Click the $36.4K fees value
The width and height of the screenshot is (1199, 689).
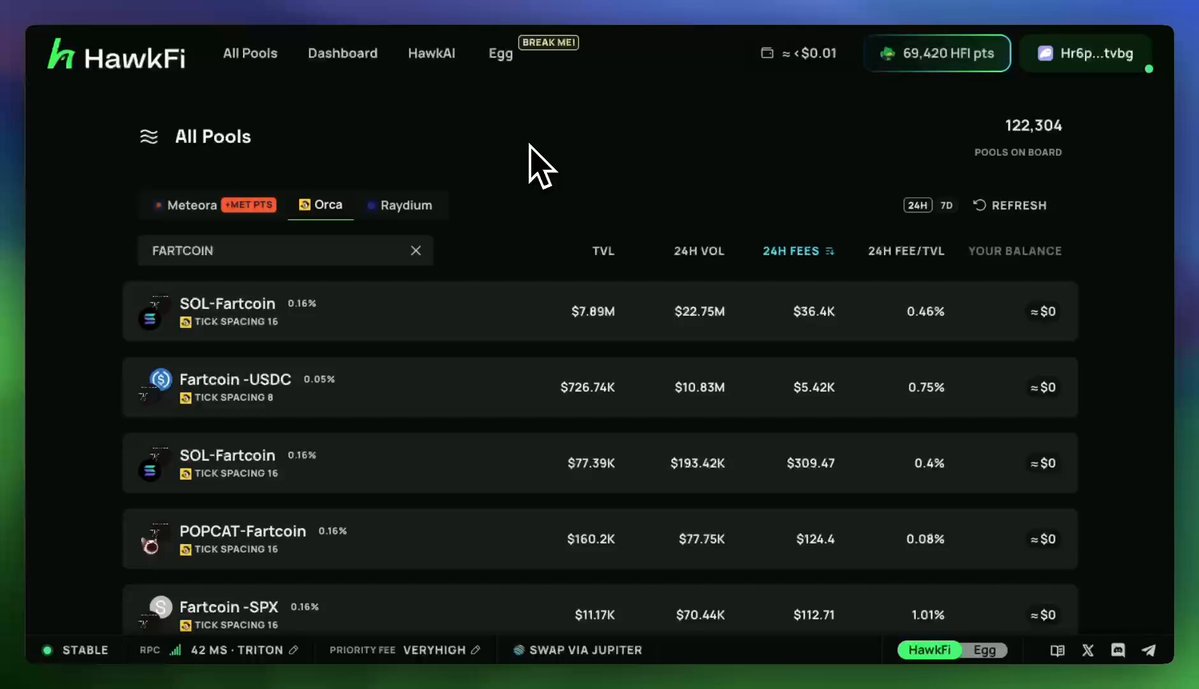tap(814, 311)
